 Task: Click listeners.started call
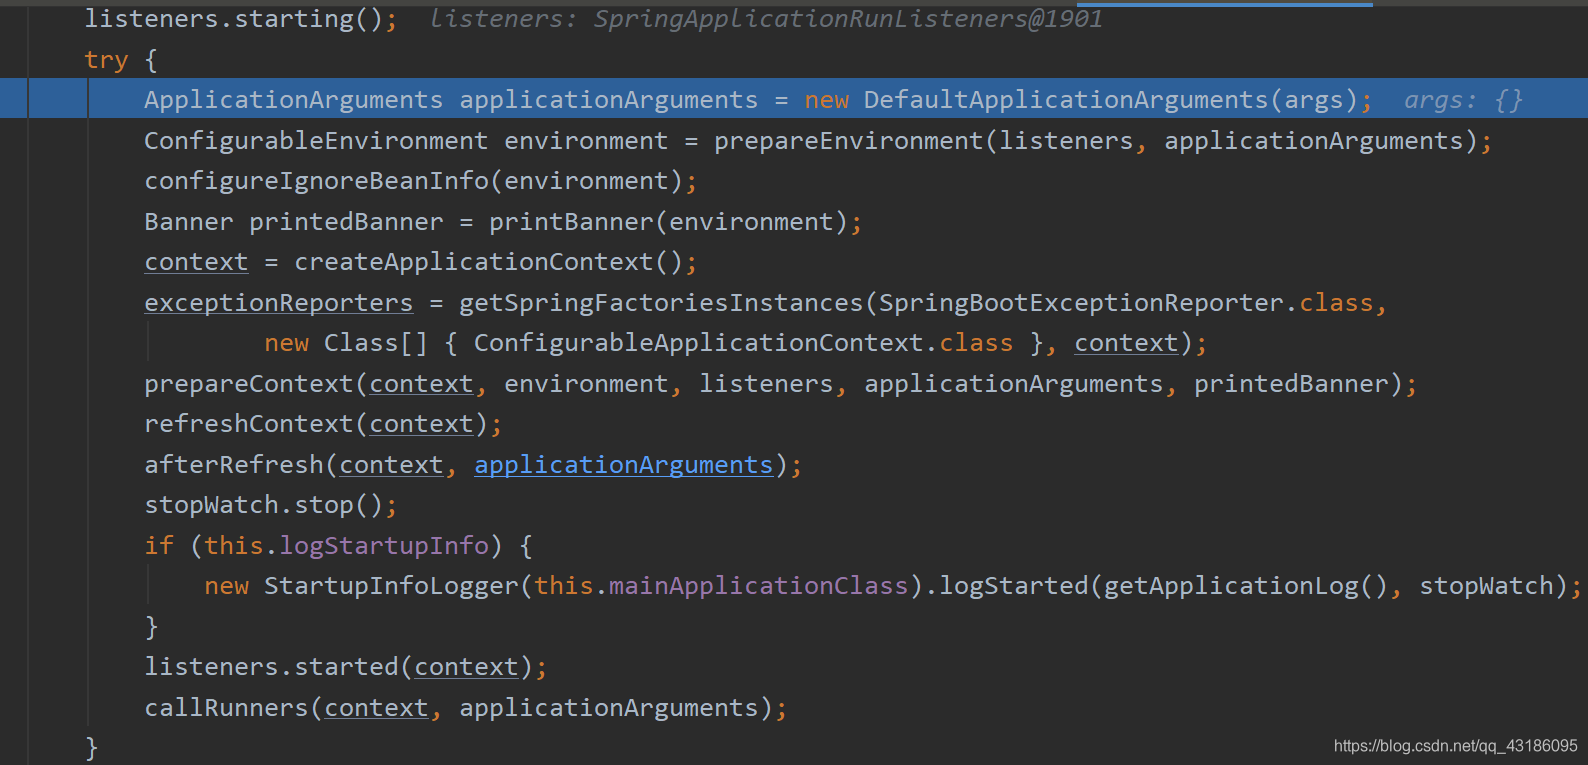271,667
